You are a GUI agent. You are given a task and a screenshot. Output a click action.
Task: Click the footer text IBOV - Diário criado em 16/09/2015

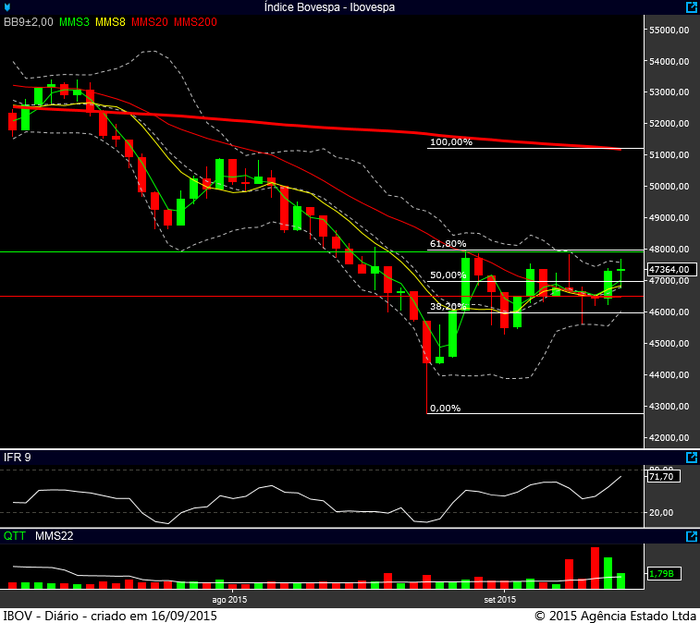tap(110, 616)
